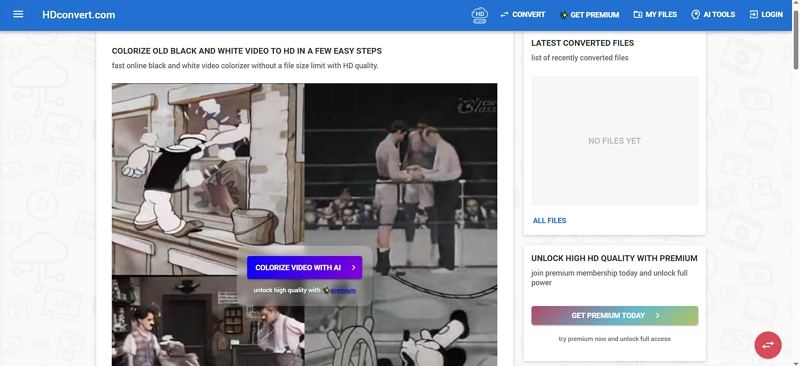Open the hamburger menu icon
Image resolution: width=800 pixels, height=366 pixels.
(x=18, y=14)
